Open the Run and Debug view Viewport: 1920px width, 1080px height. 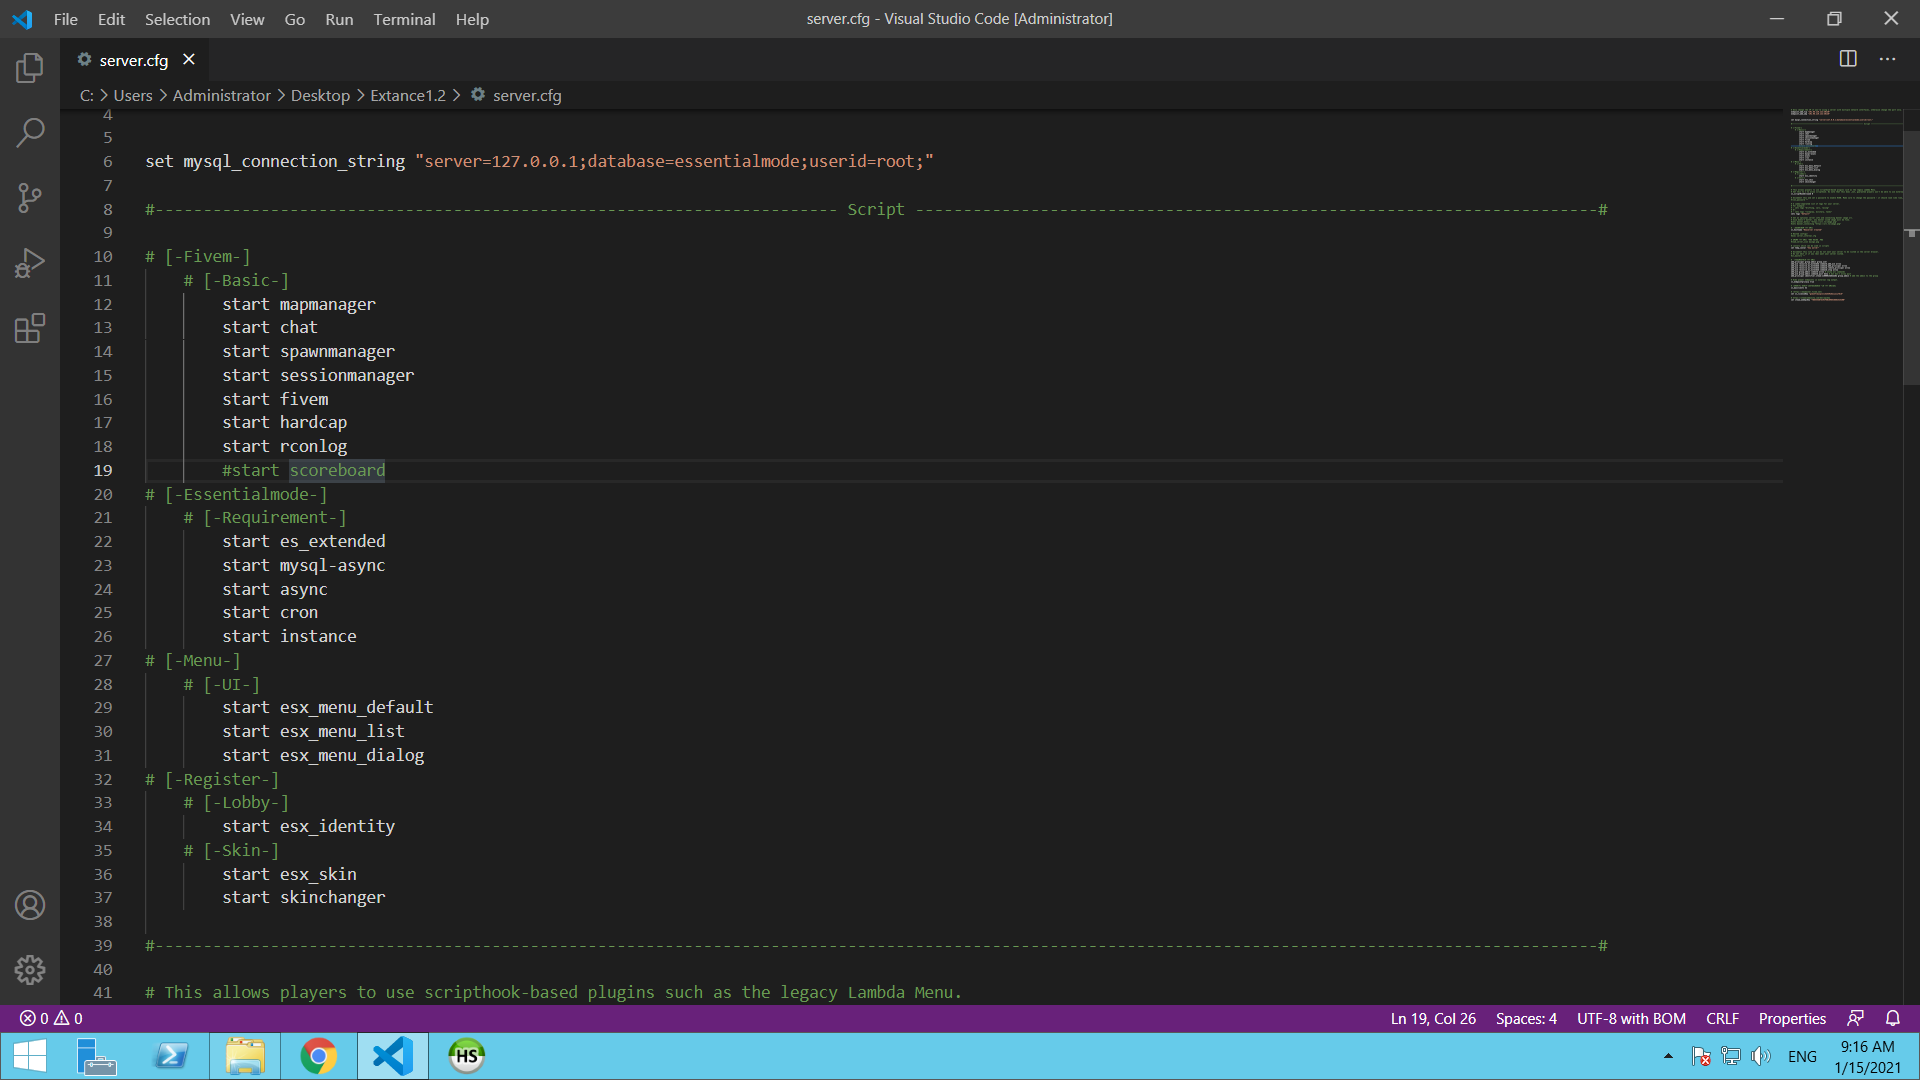point(30,263)
